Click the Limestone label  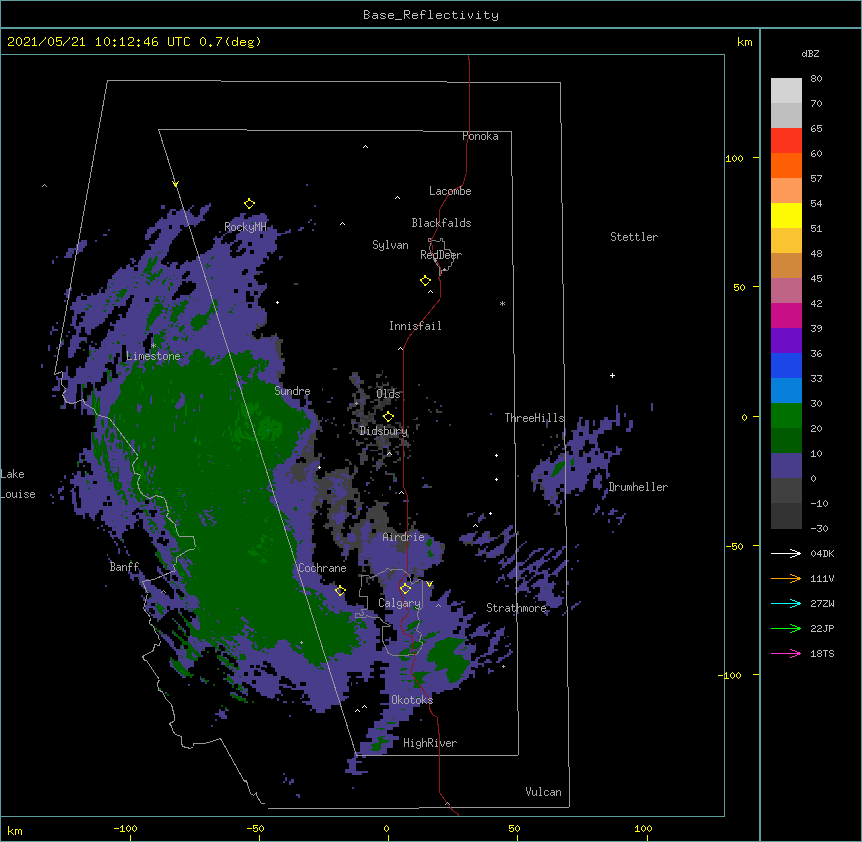(153, 356)
